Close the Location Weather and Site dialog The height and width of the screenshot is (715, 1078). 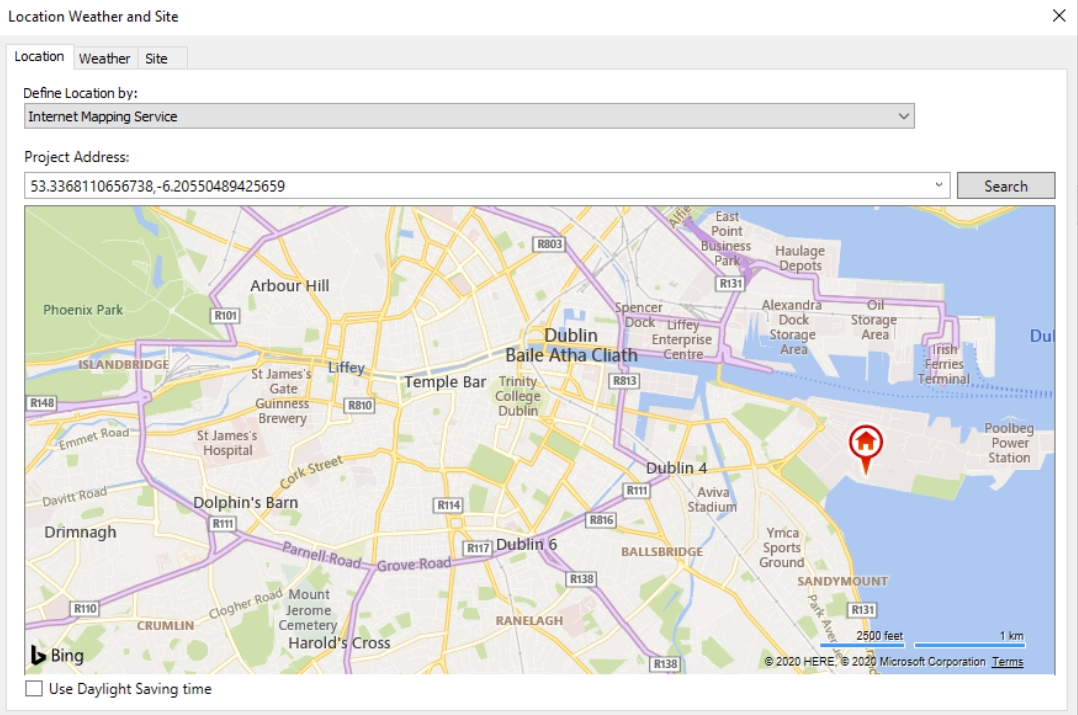click(1059, 16)
